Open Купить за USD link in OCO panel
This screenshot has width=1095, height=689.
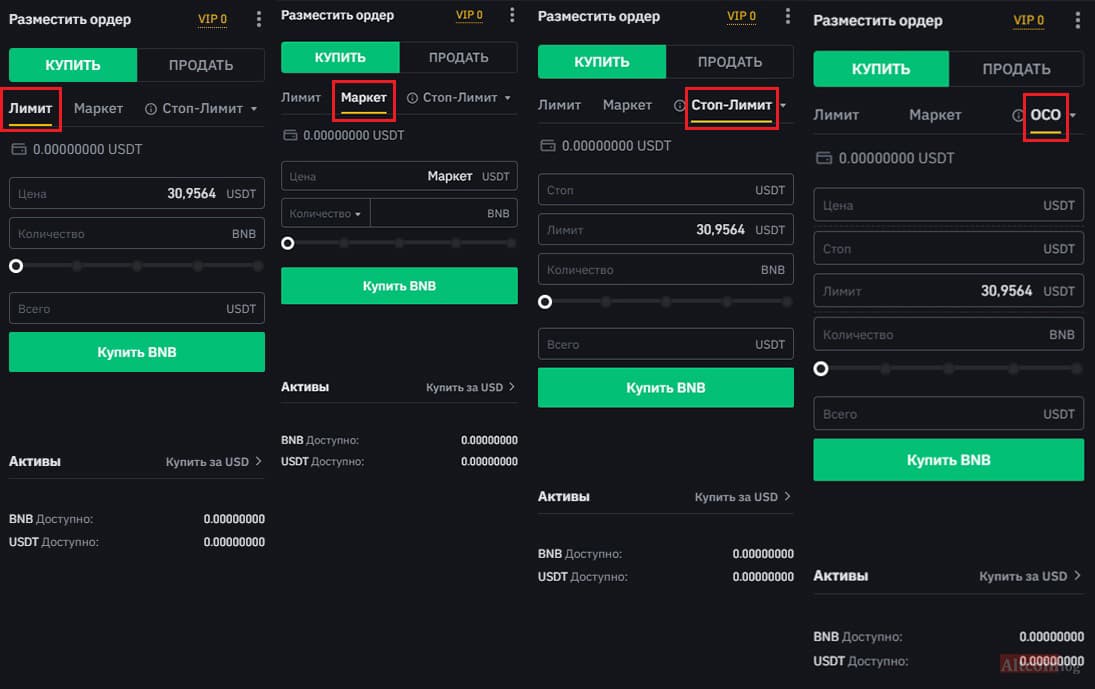pos(1030,576)
